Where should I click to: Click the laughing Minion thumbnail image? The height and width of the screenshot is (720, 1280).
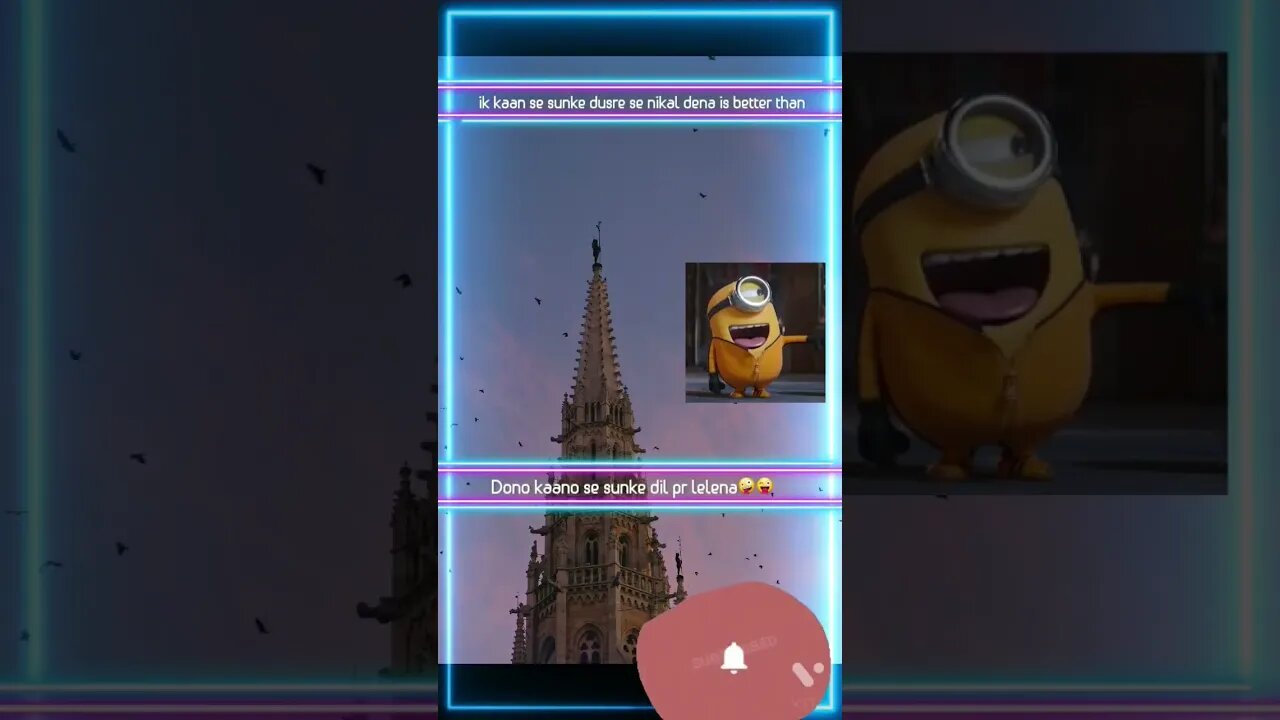tap(755, 332)
